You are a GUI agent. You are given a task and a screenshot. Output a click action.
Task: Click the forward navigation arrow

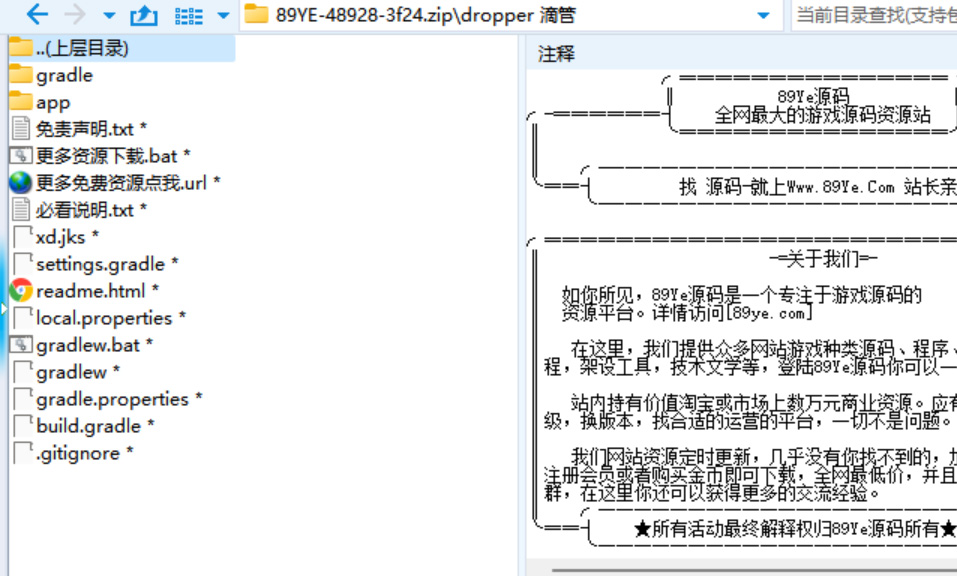pos(74,15)
